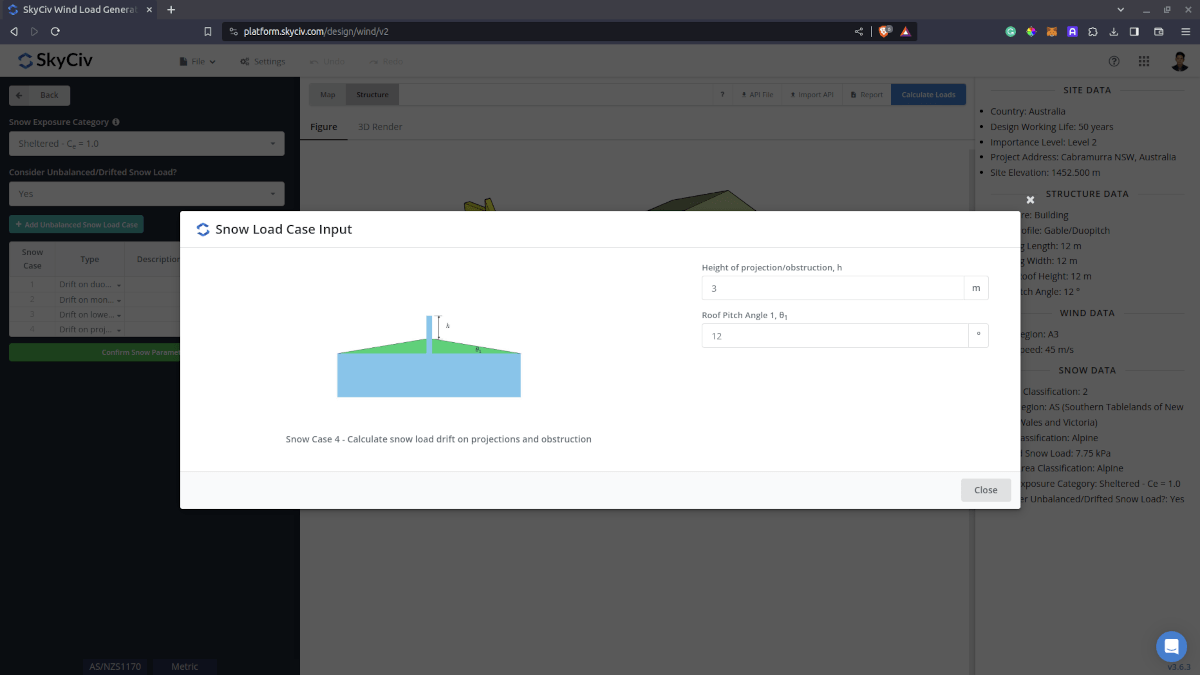Click the browser back arrow
This screenshot has width=1200, height=675.
(x=14, y=31)
